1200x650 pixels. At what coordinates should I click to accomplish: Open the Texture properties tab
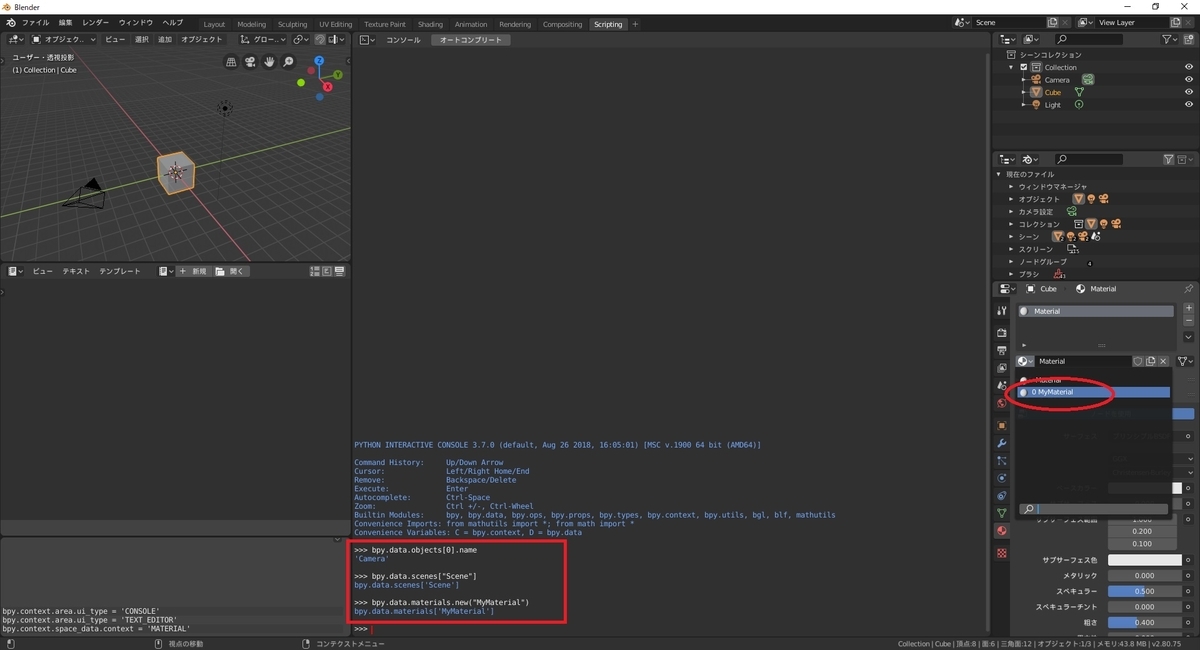(x=1002, y=553)
